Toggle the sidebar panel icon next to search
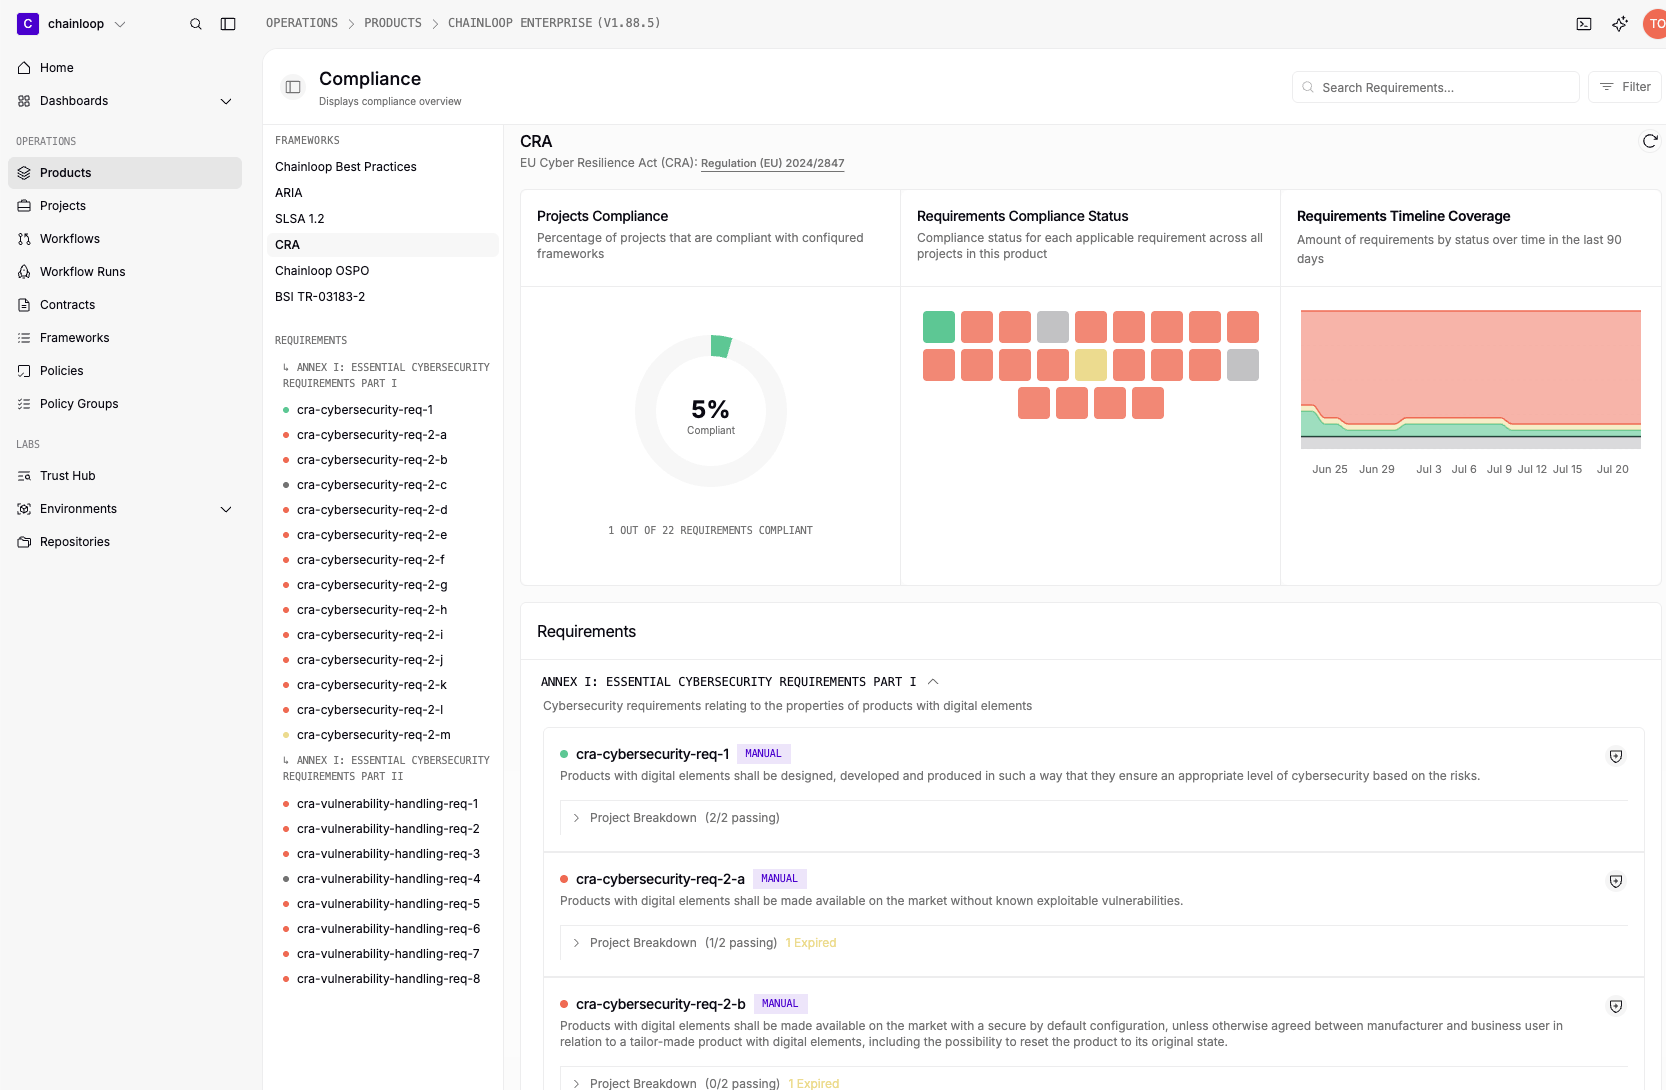 (x=228, y=24)
